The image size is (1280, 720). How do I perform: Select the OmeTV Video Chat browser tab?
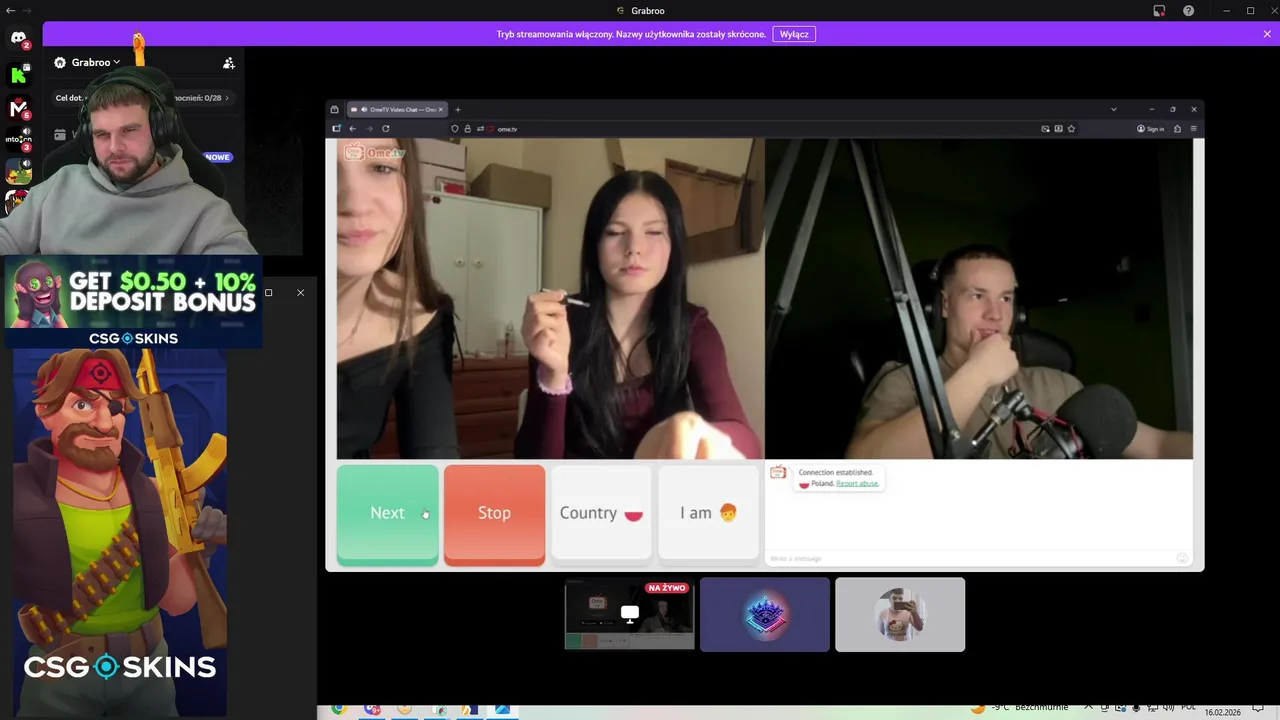pyautogui.click(x=398, y=109)
